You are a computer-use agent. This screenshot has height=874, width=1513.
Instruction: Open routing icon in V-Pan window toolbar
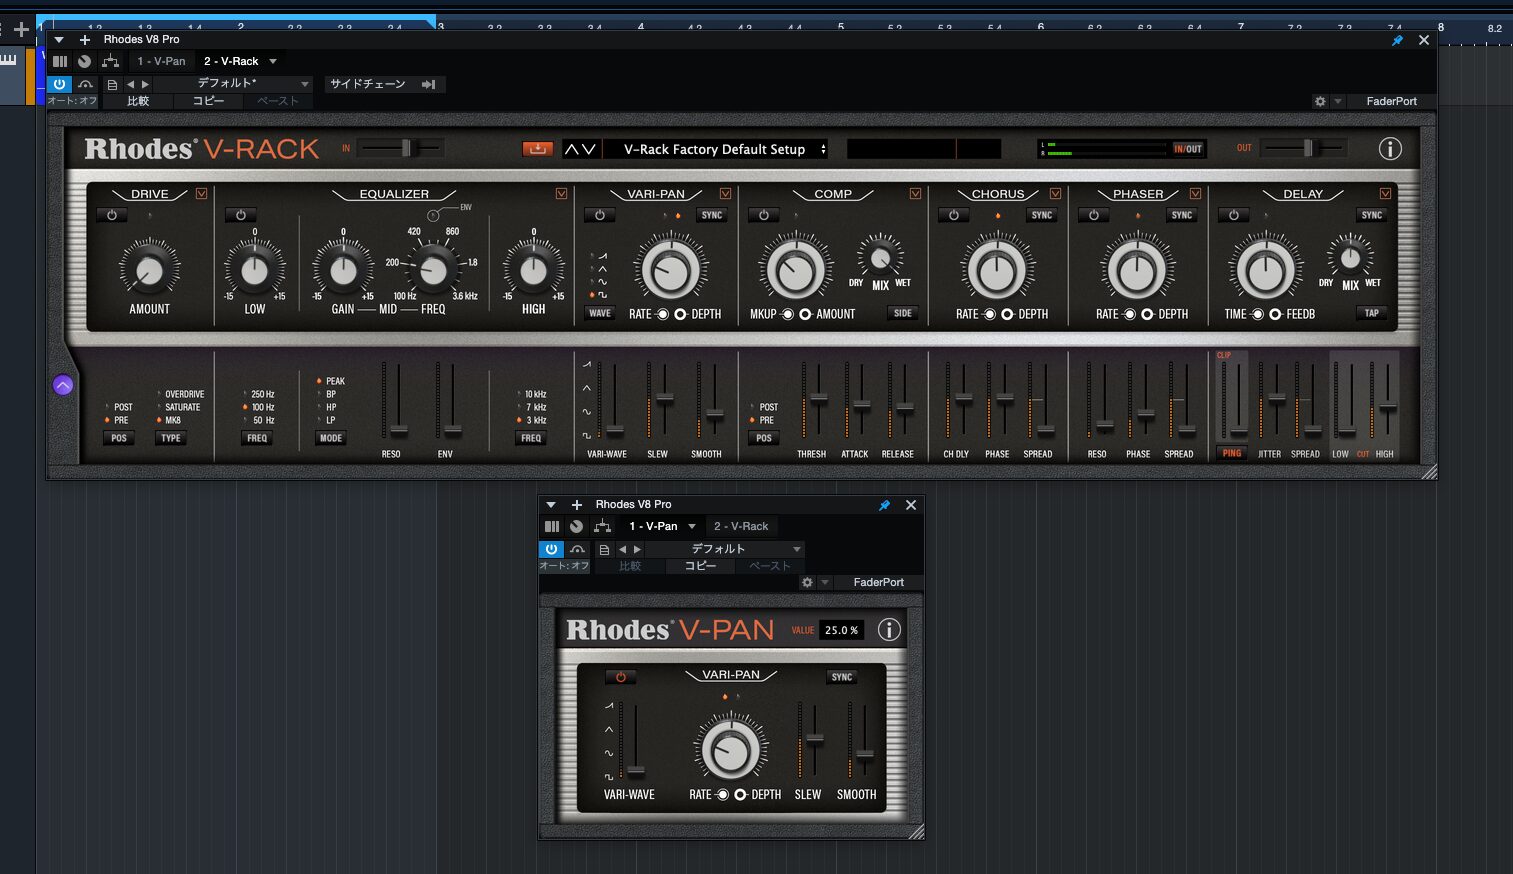point(602,526)
